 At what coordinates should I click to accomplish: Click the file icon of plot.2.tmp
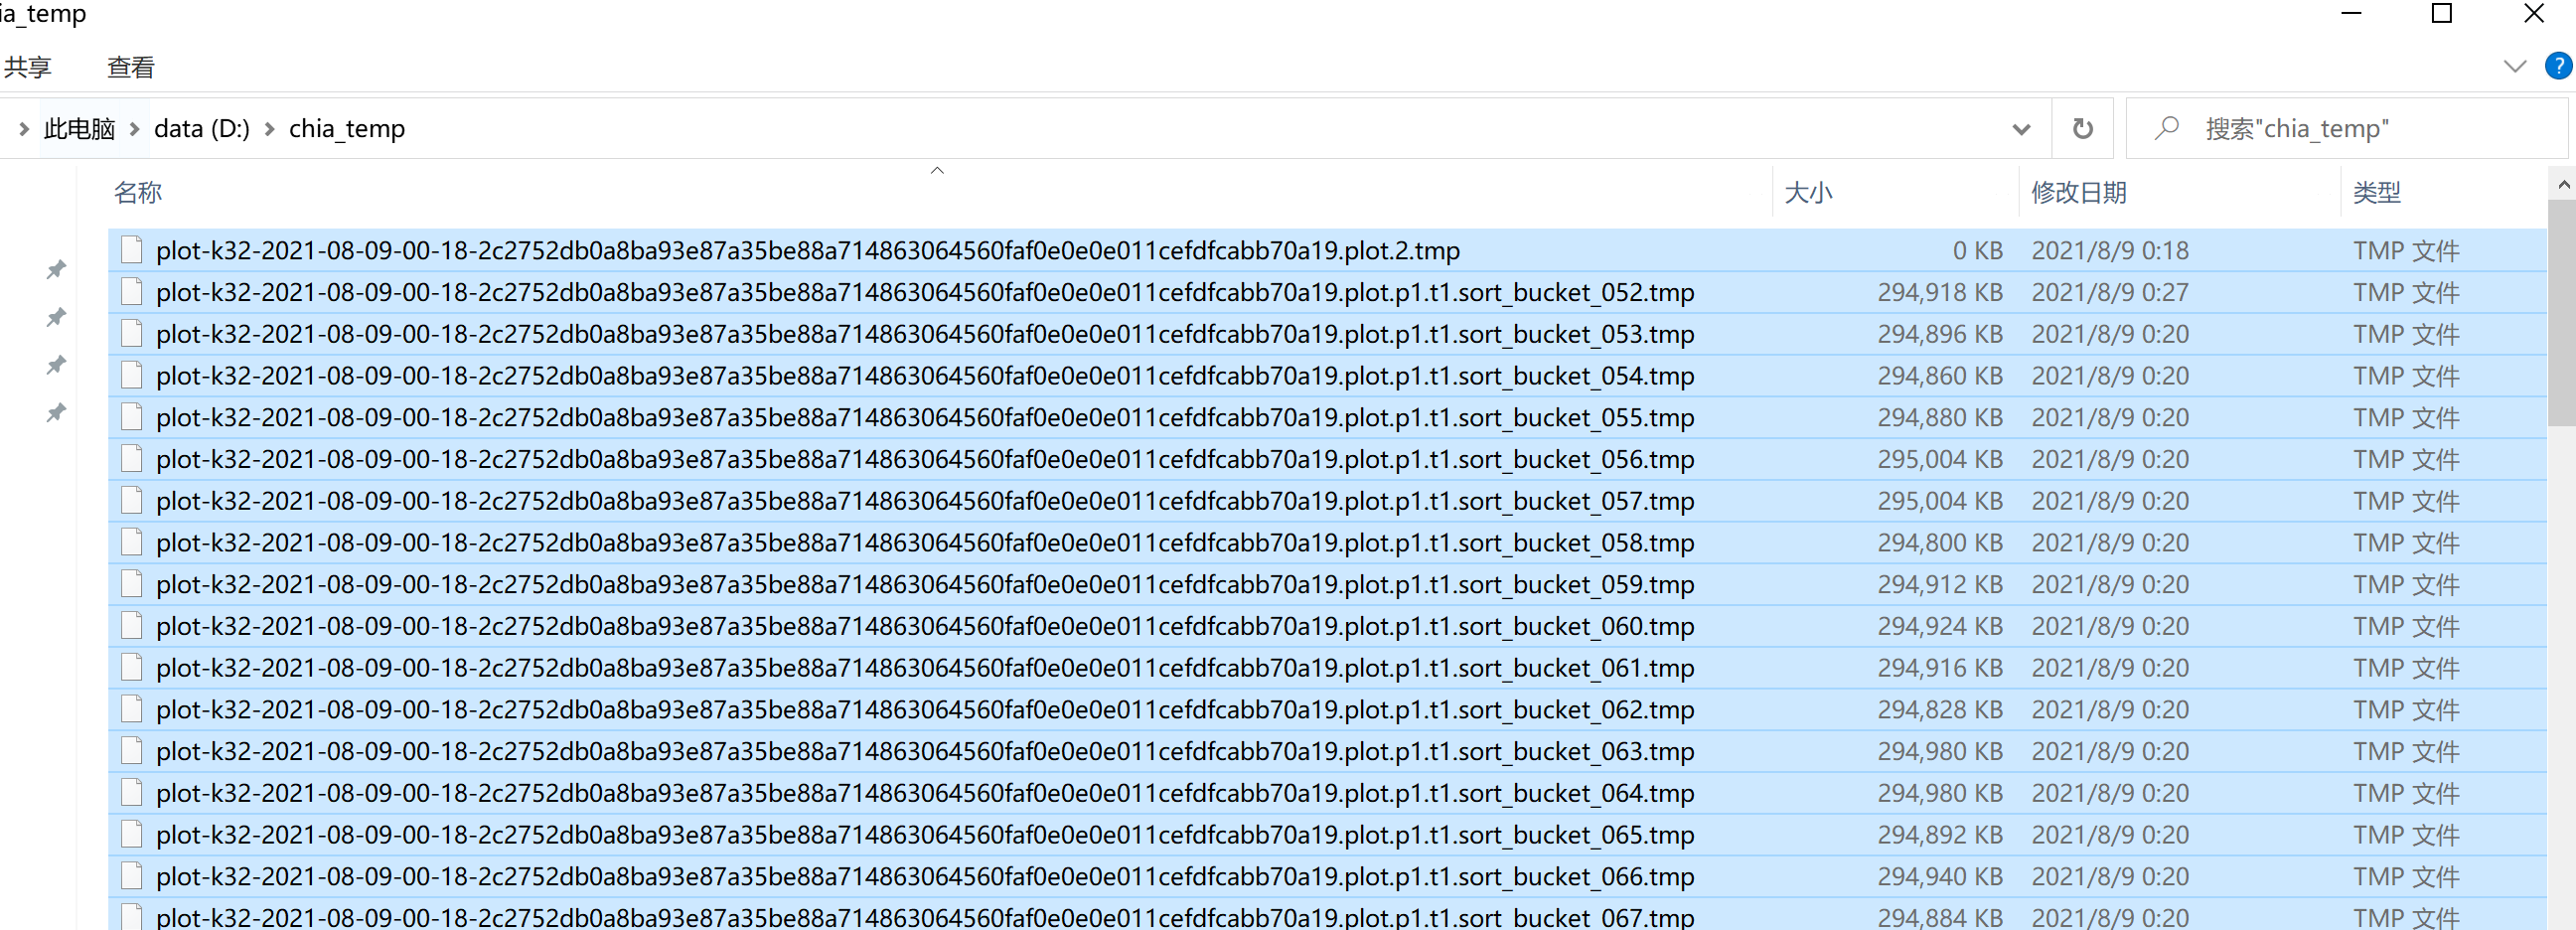pos(132,250)
